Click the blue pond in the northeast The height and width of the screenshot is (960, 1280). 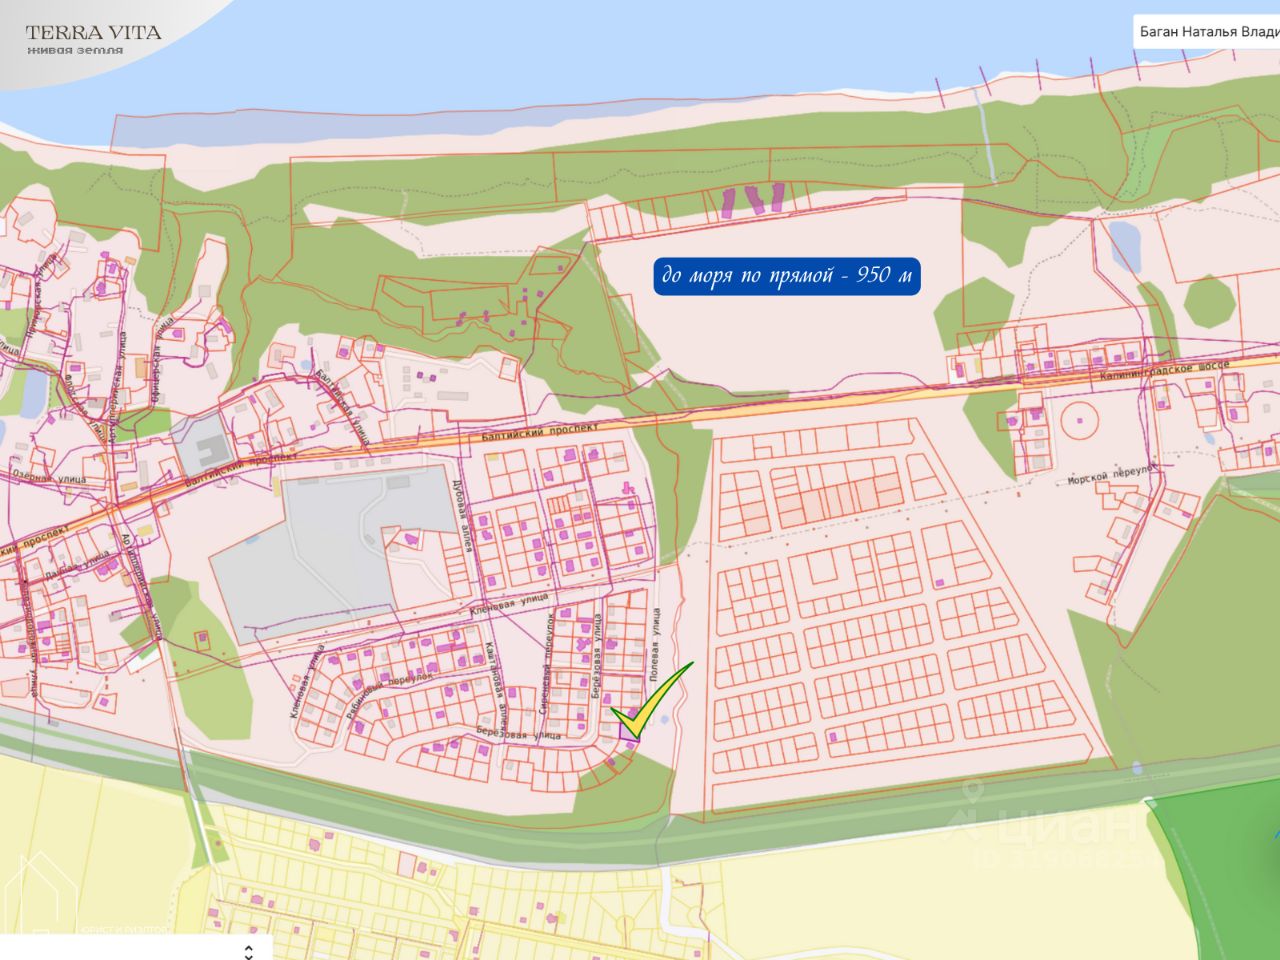tap(1125, 245)
